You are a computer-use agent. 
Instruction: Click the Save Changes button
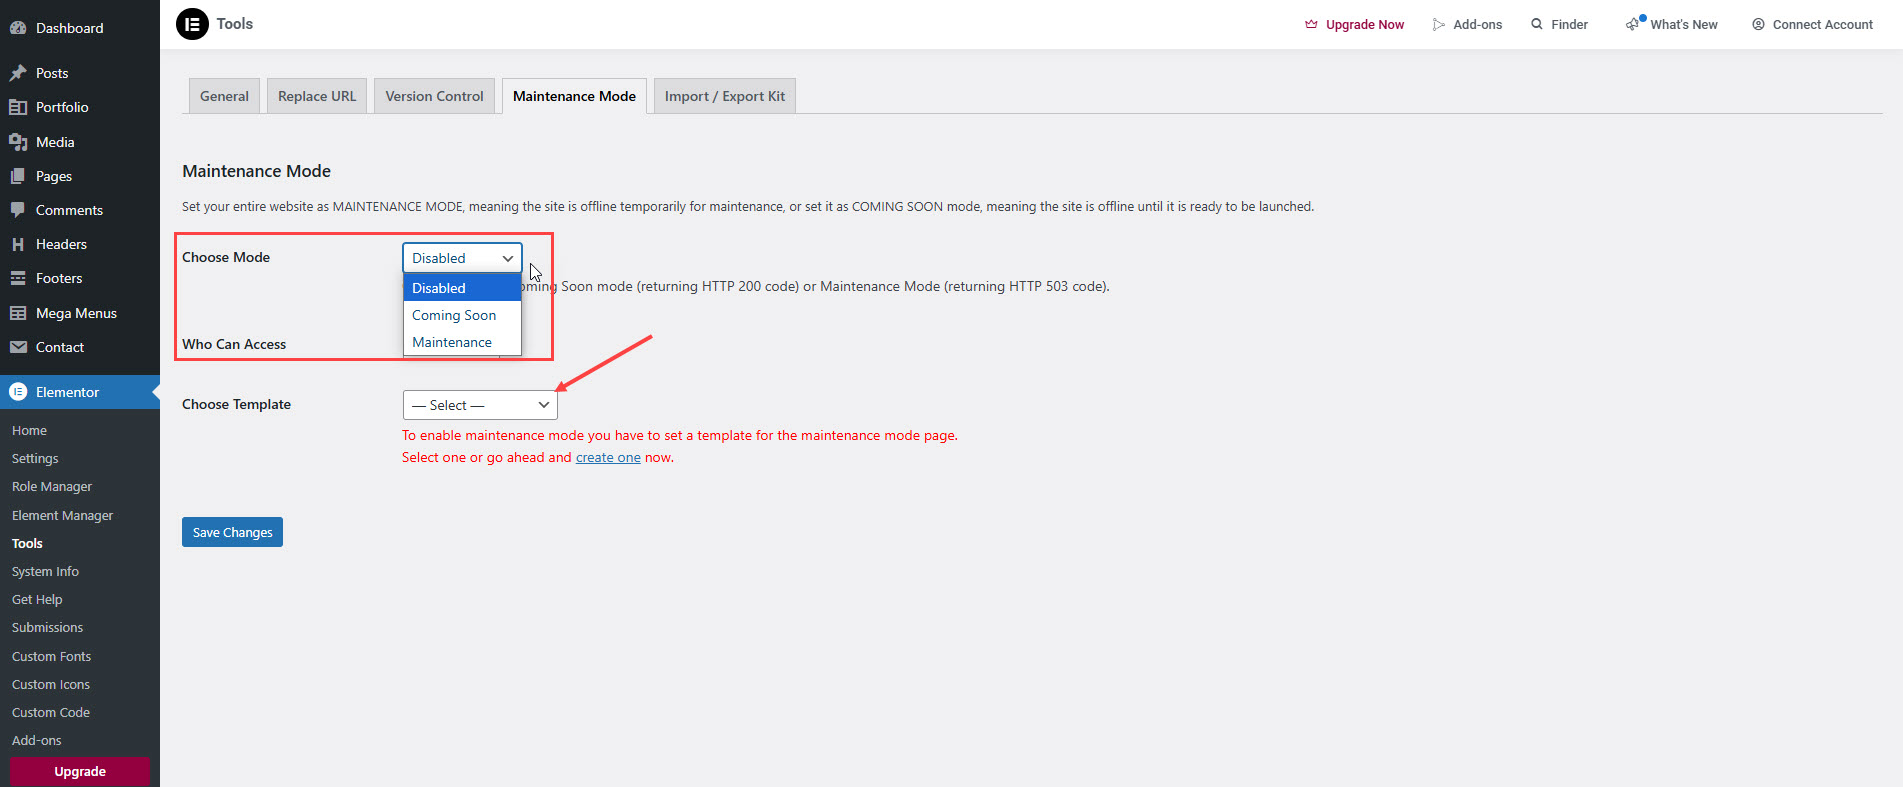pyautogui.click(x=232, y=532)
